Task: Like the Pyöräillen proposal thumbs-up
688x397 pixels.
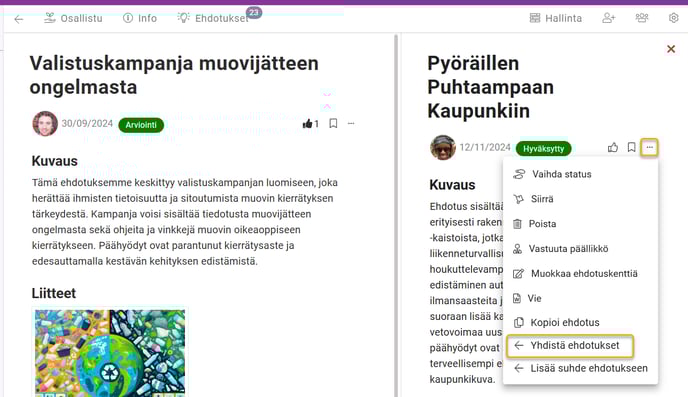Action: [613, 147]
